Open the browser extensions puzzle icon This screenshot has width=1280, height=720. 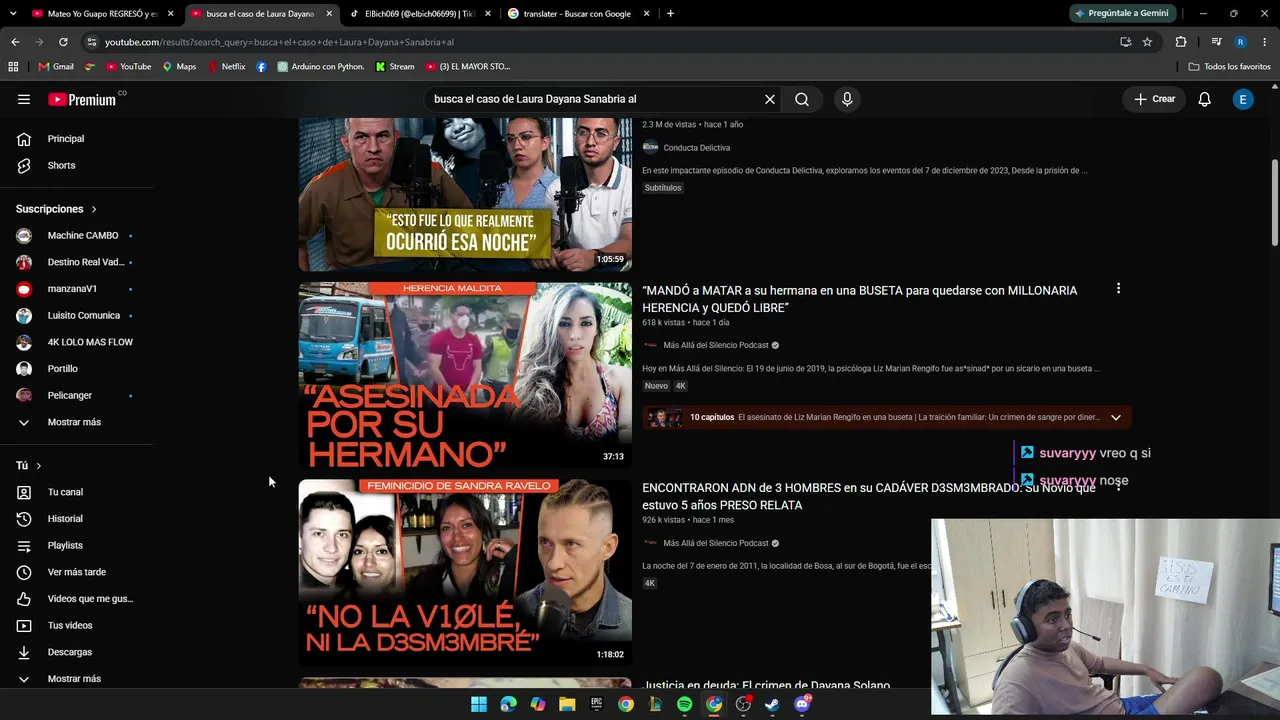click(x=1181, y=42)
